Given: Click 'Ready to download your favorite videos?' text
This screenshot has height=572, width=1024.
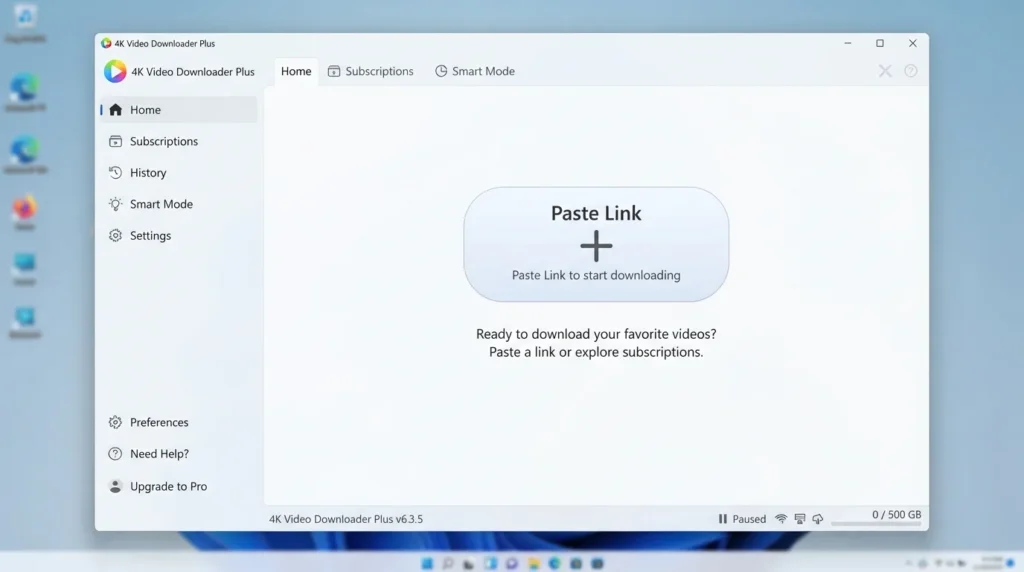Looking at the screenshot, I should (x=596, y=334).
